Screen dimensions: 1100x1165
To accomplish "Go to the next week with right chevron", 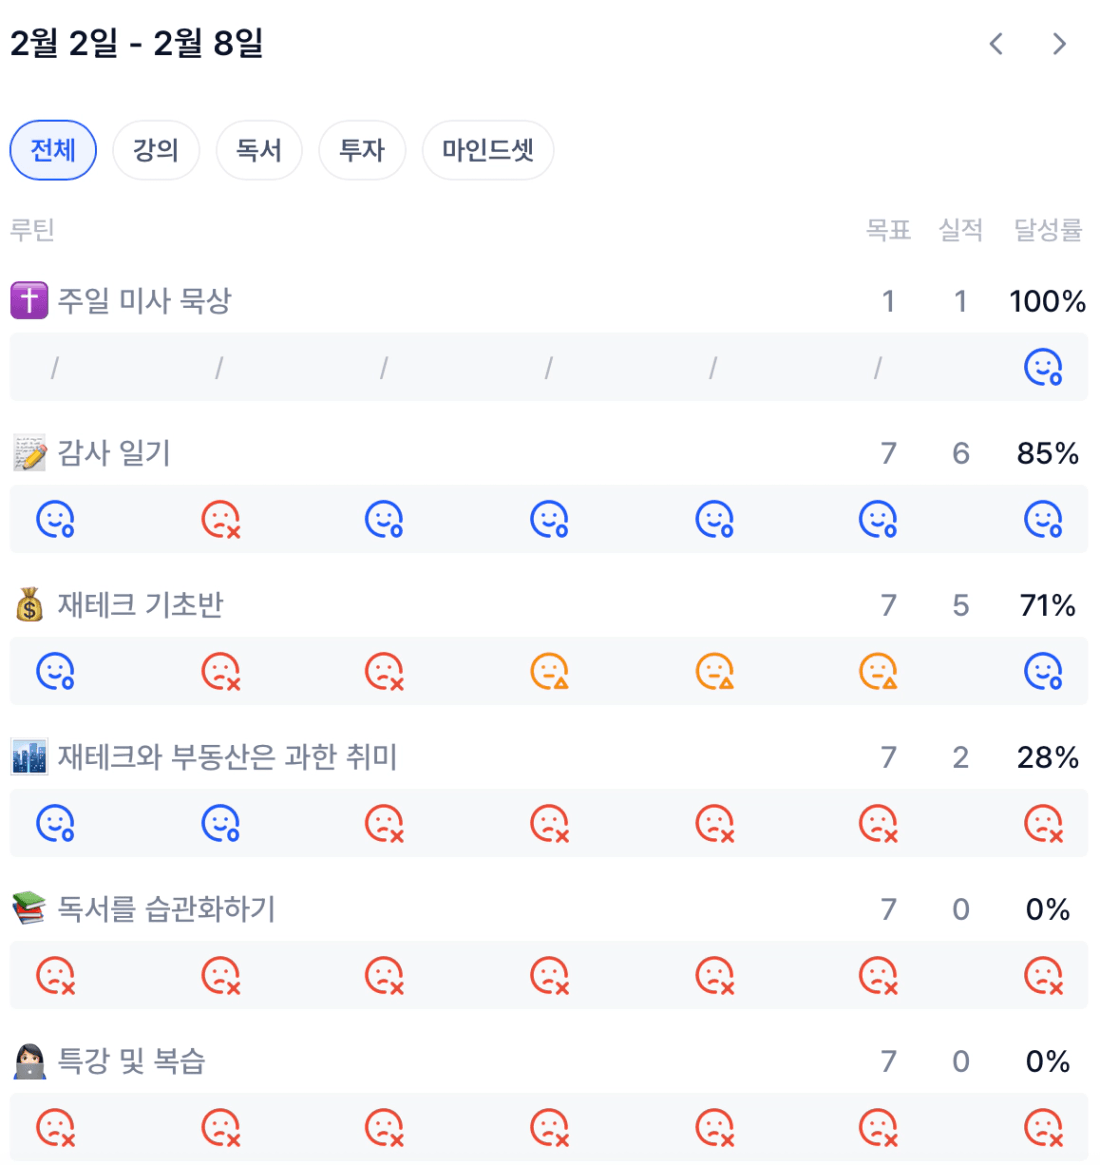I will 1059,44.
